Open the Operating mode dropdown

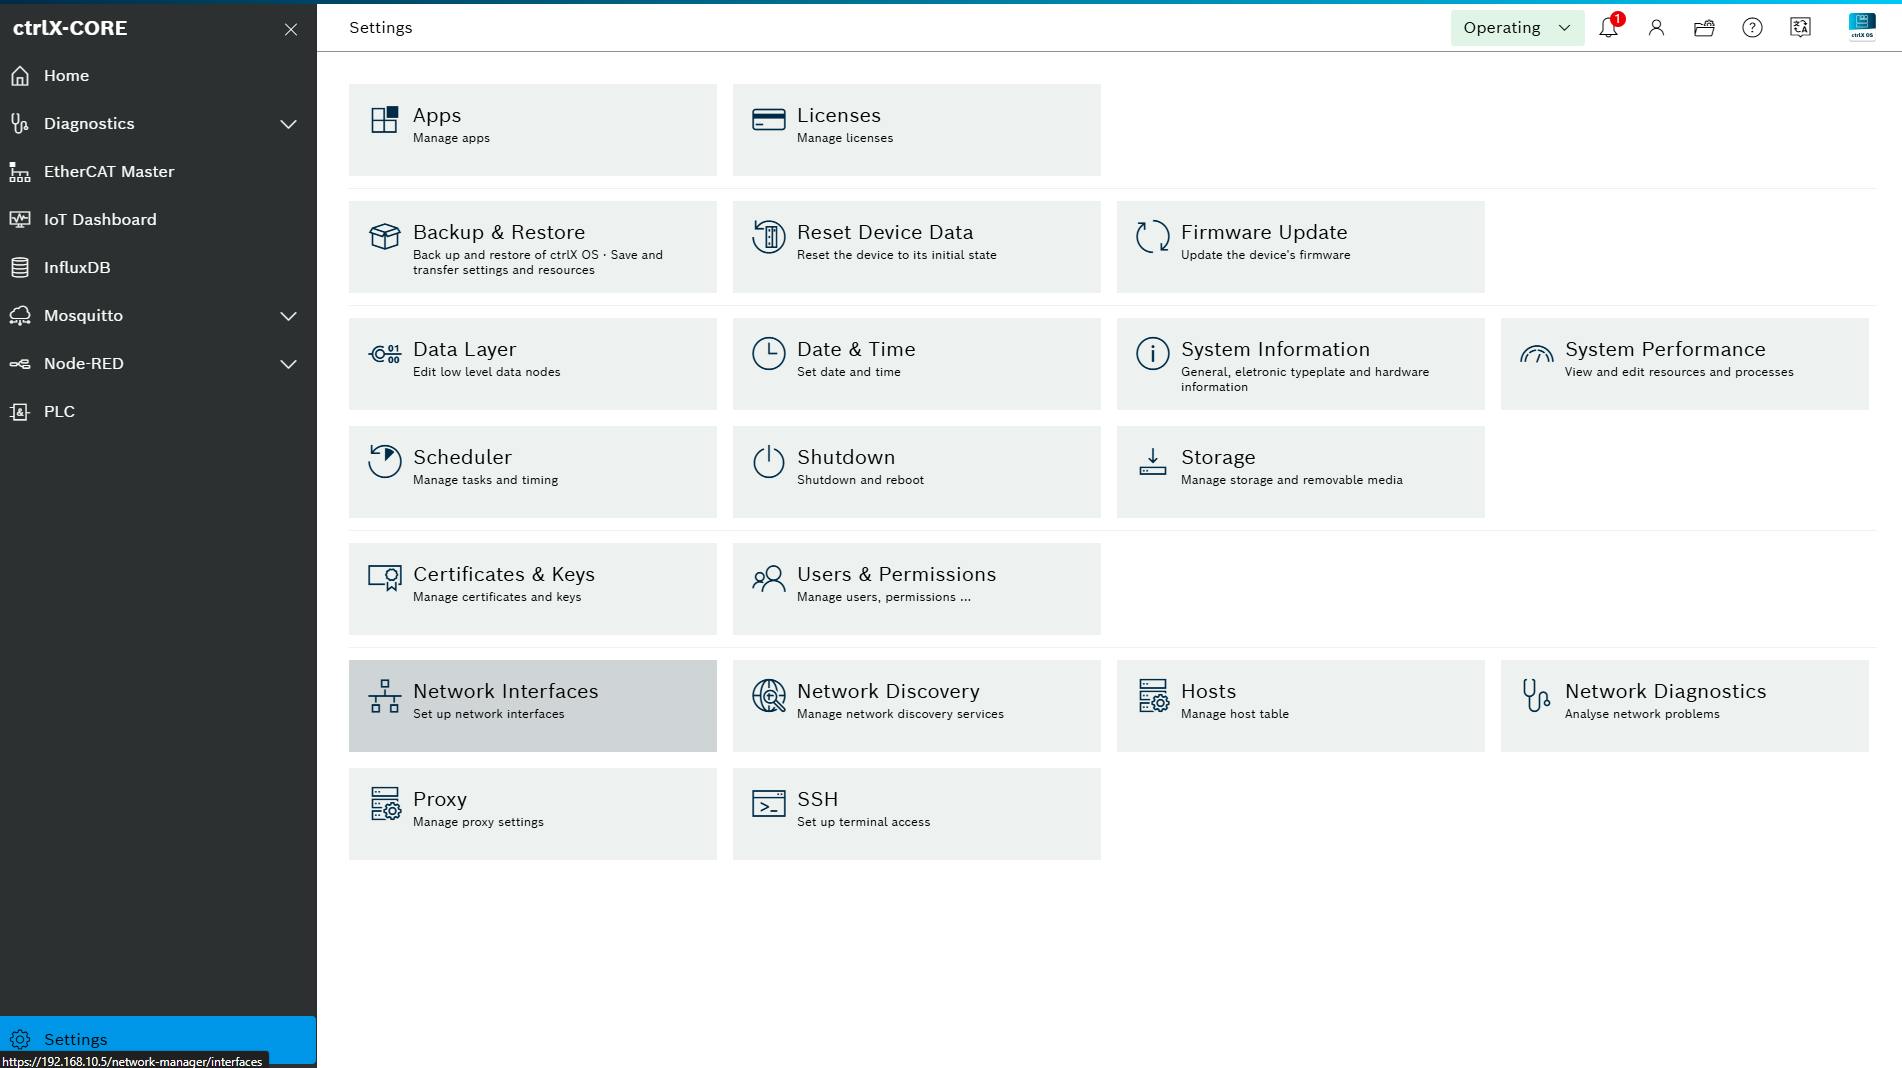1517,28
